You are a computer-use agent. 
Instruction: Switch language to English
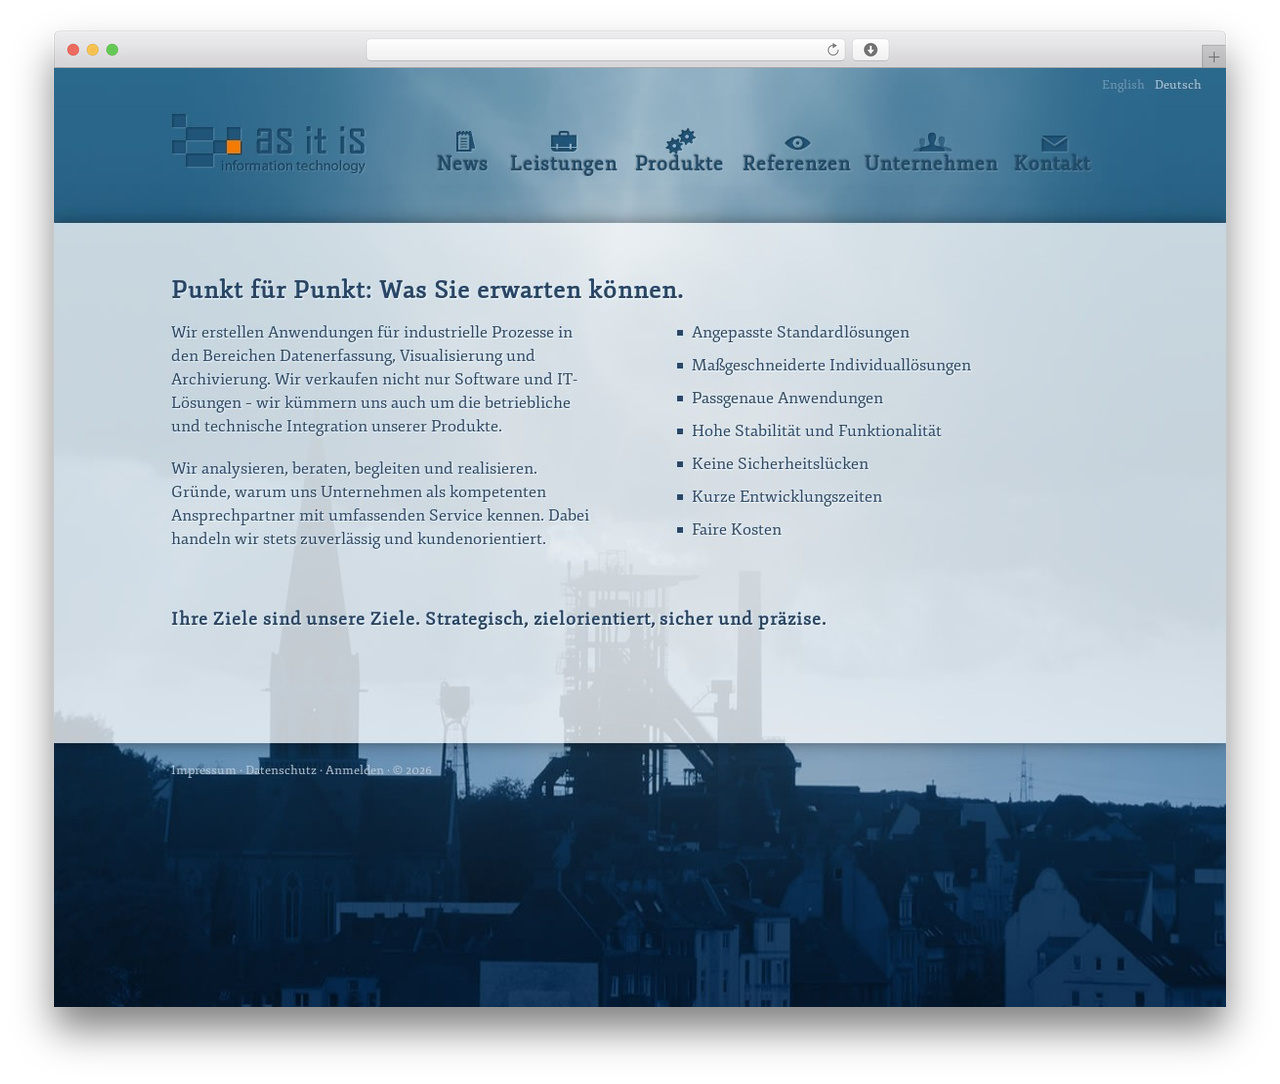[x=1123, y=85]
